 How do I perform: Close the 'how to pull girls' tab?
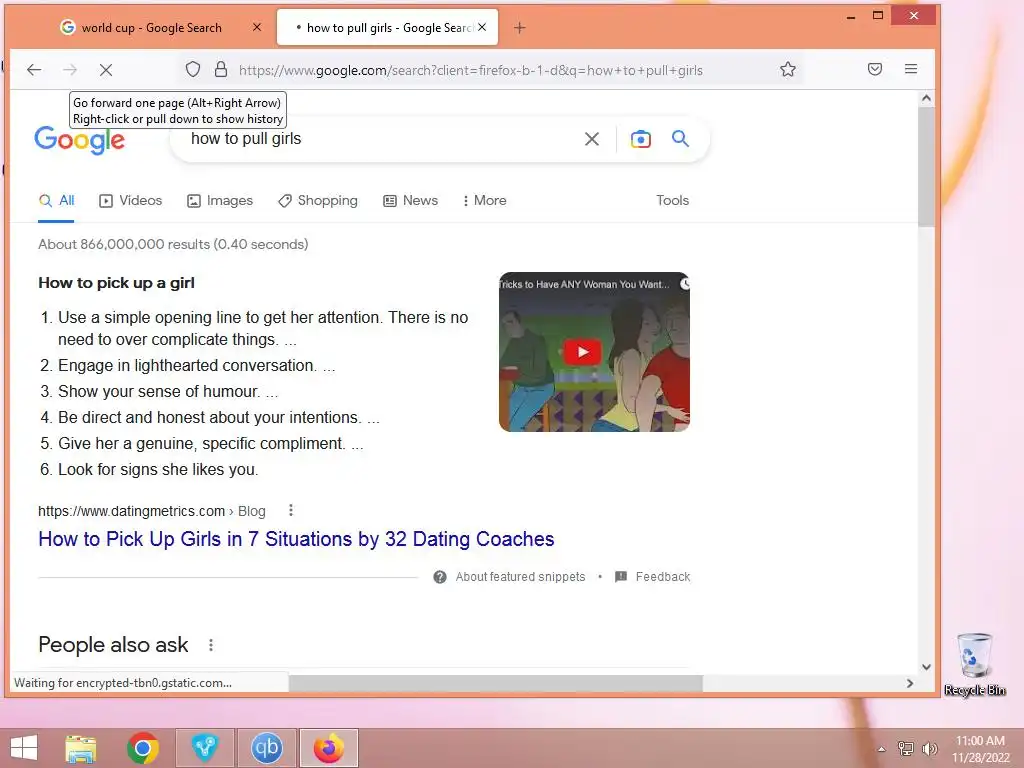point(482,27)
